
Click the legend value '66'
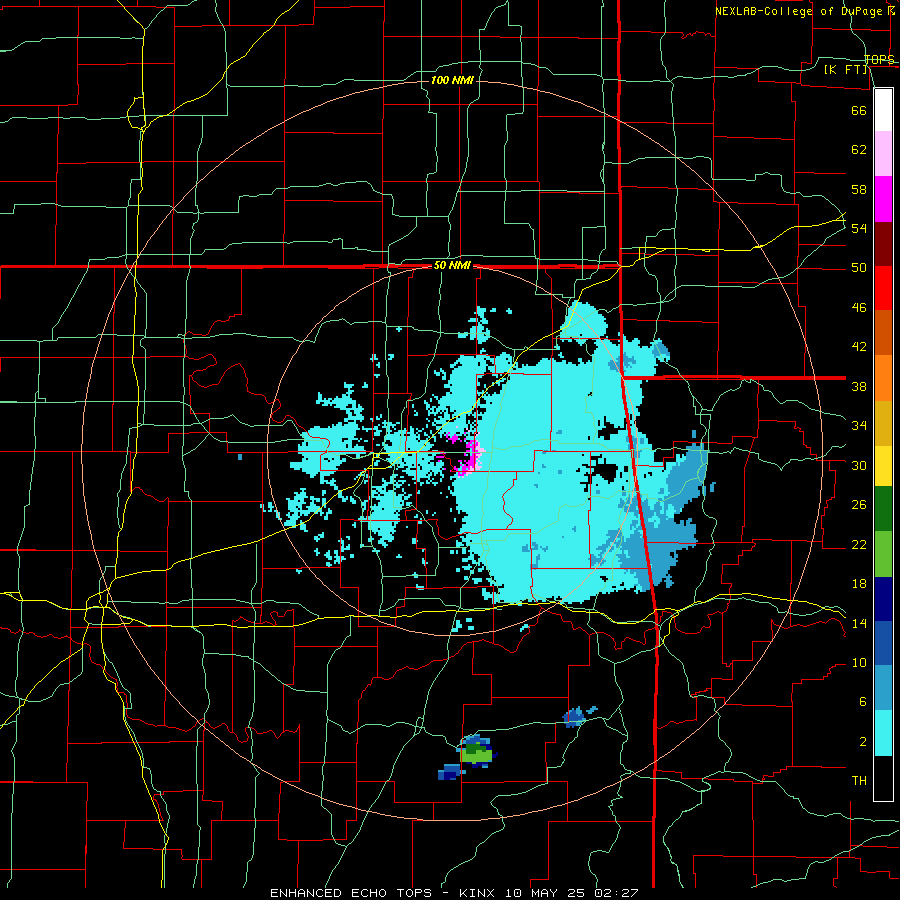[859, 110]
